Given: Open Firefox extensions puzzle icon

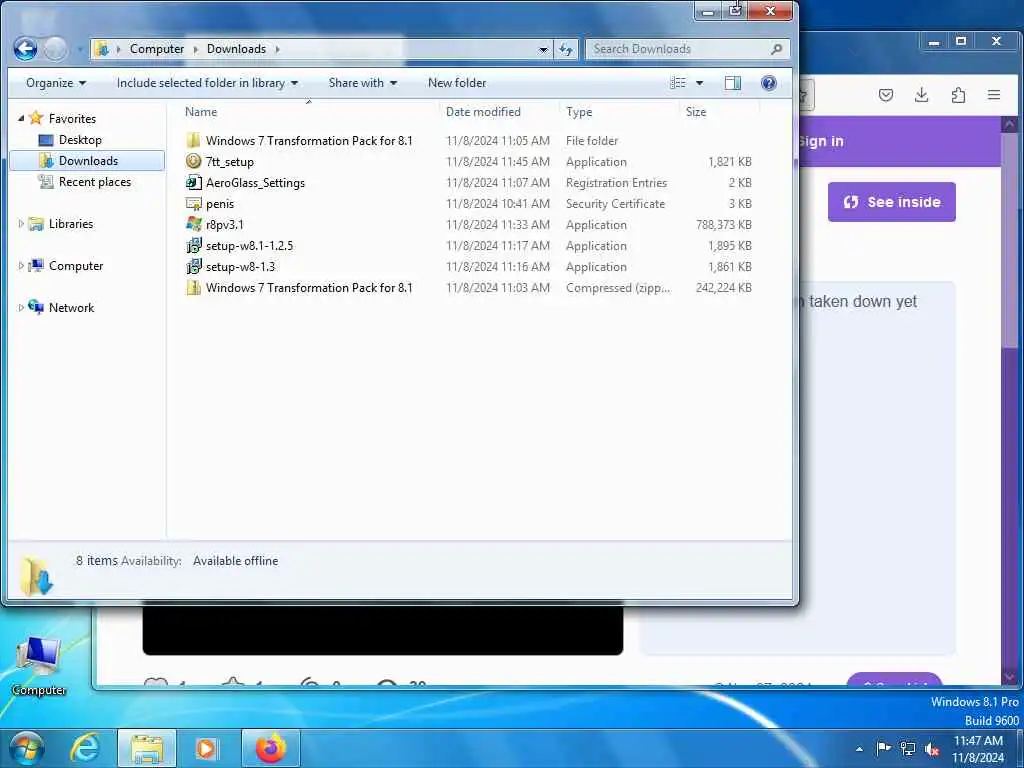Looking at the screenshot, I should click(958, 95).
